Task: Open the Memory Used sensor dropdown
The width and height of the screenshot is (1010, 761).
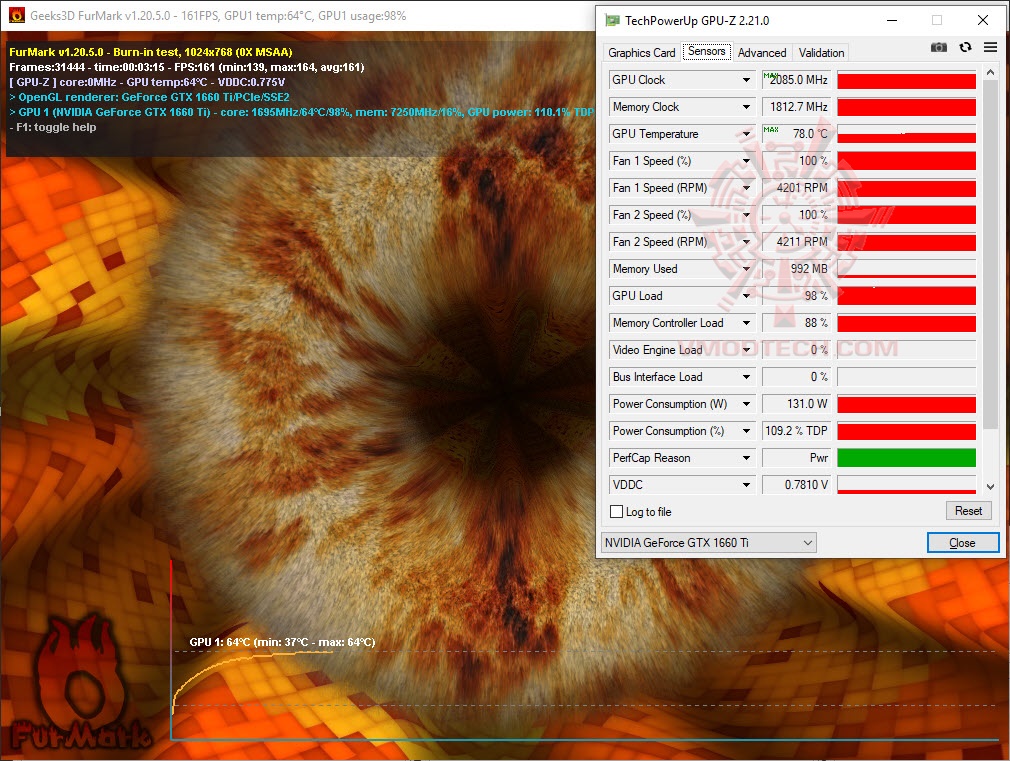Action: [x=746, y=269]
